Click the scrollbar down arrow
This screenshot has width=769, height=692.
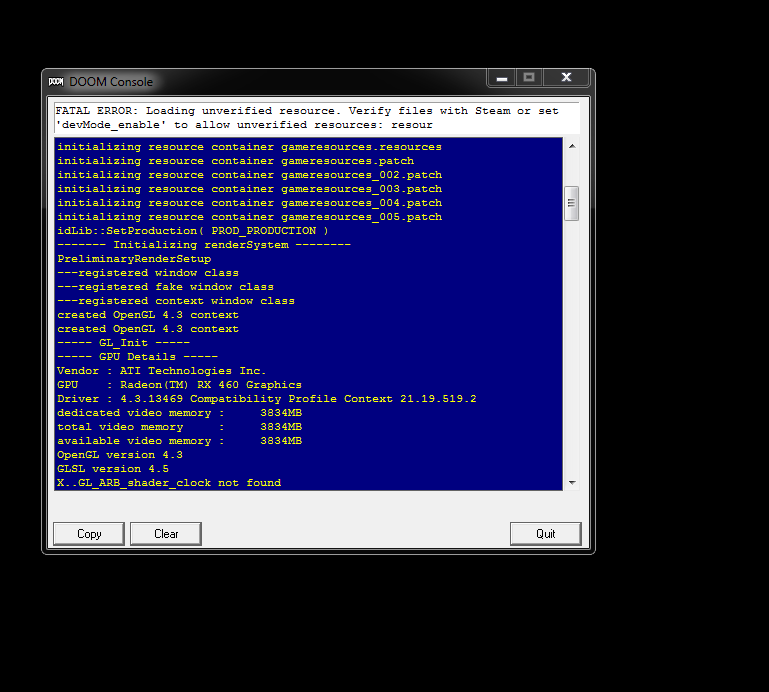(572, 483)
